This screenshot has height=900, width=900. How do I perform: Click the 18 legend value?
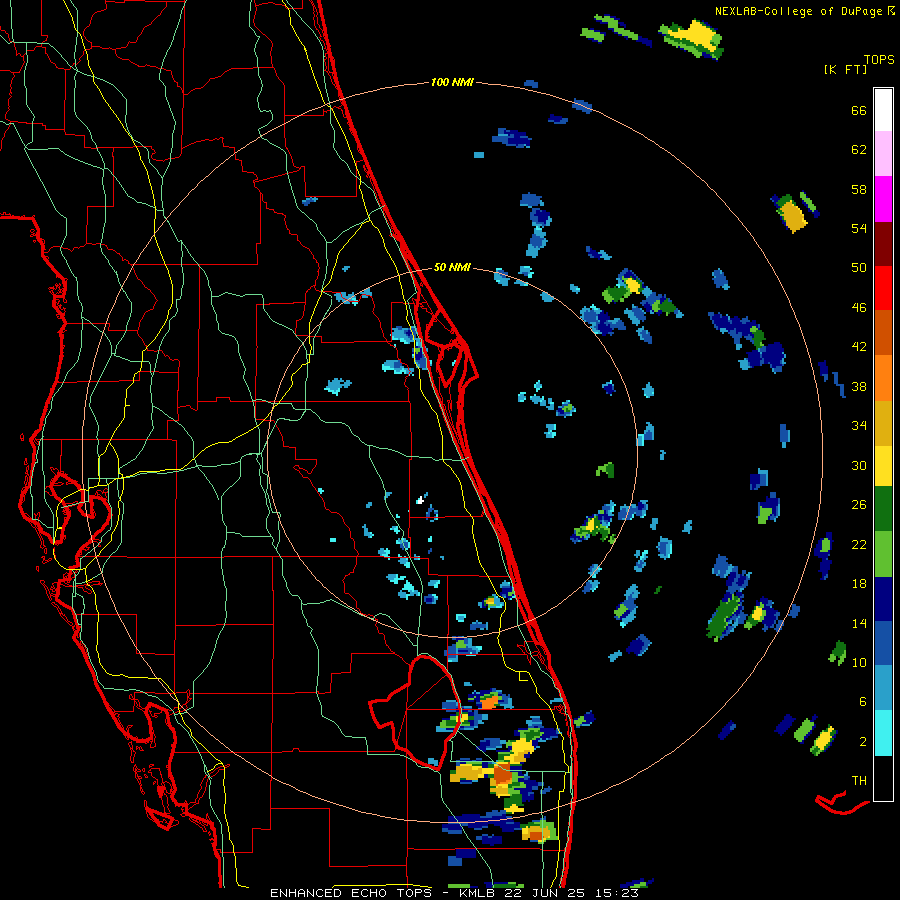[x=859, y=584]
